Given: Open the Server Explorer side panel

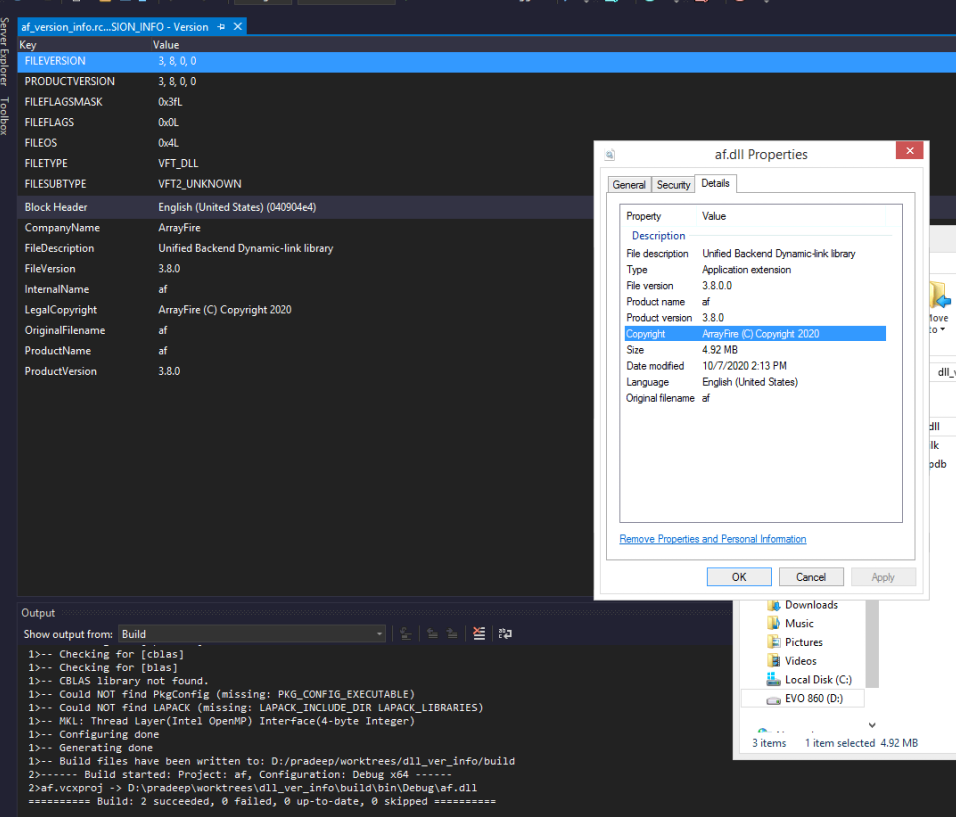Looking at the screenshot, I should pyautogui.click(x=5, y=52).
